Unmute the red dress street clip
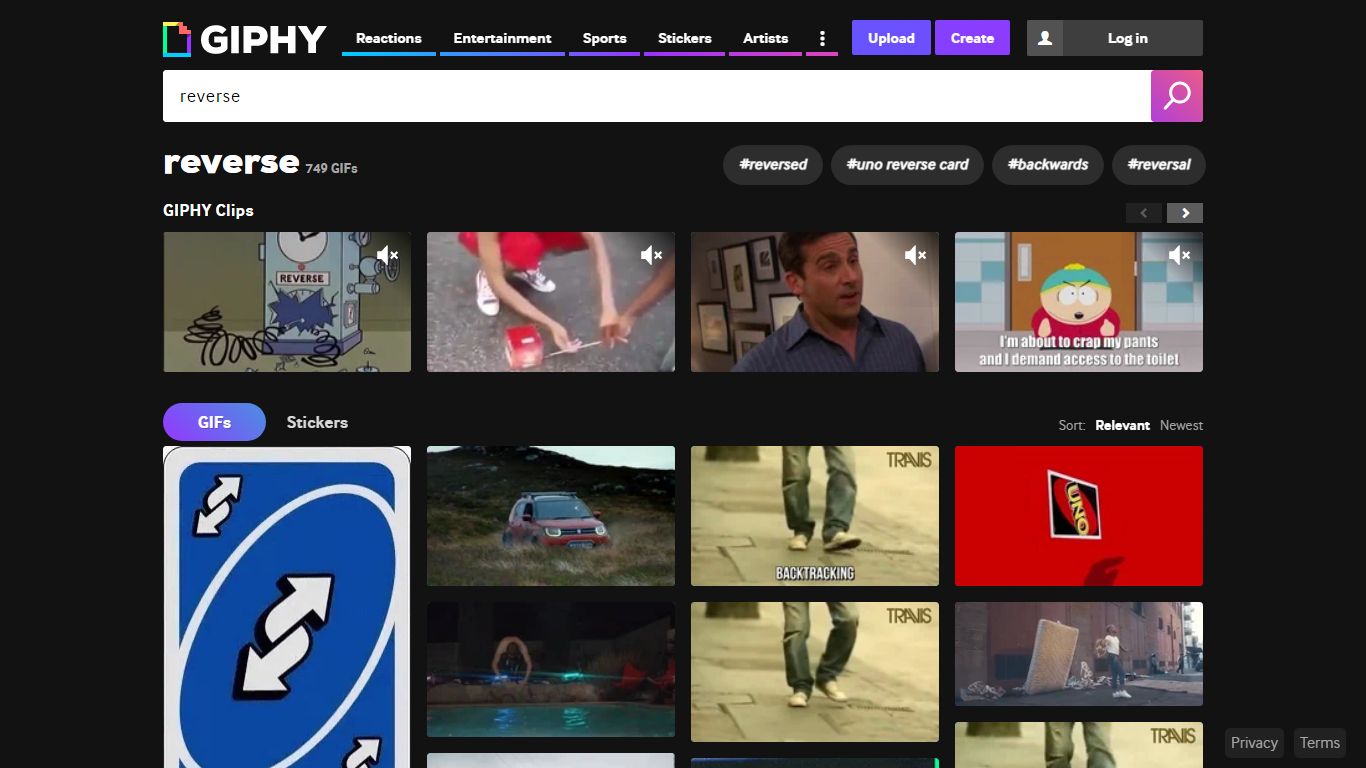 tap(651, 255)
